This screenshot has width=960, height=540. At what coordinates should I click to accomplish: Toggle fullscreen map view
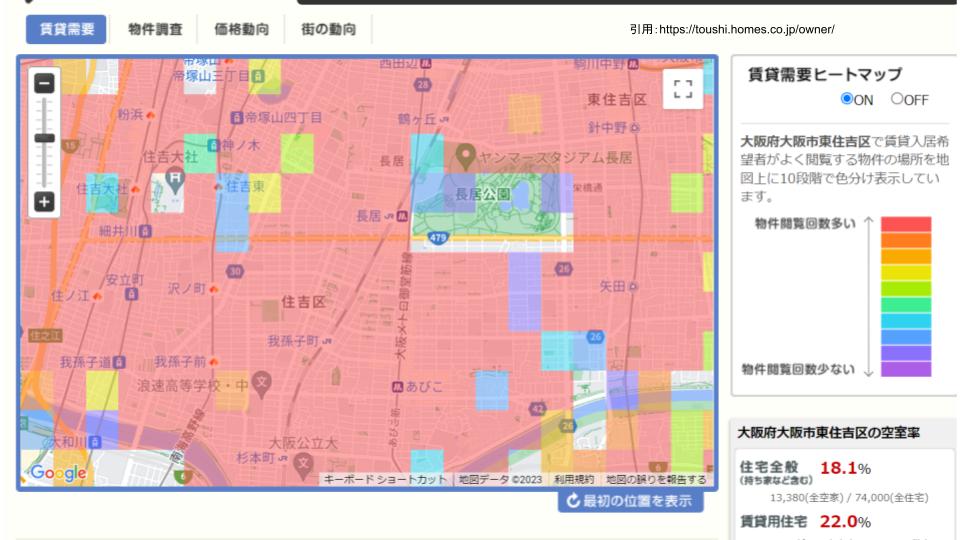tap(683, 89)
